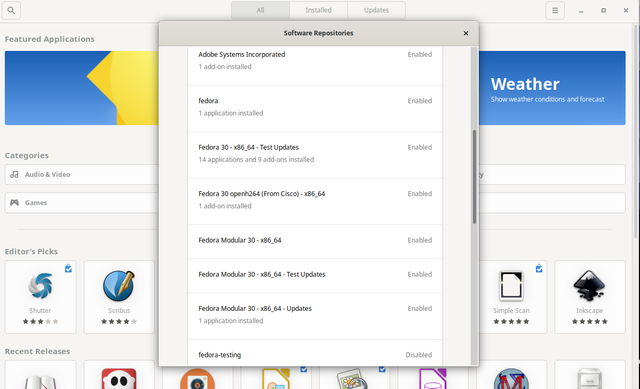This screenshot has width=640, height=389.
Task: Click the installed badge on Shutter tile
Action: tap(68, 268)
